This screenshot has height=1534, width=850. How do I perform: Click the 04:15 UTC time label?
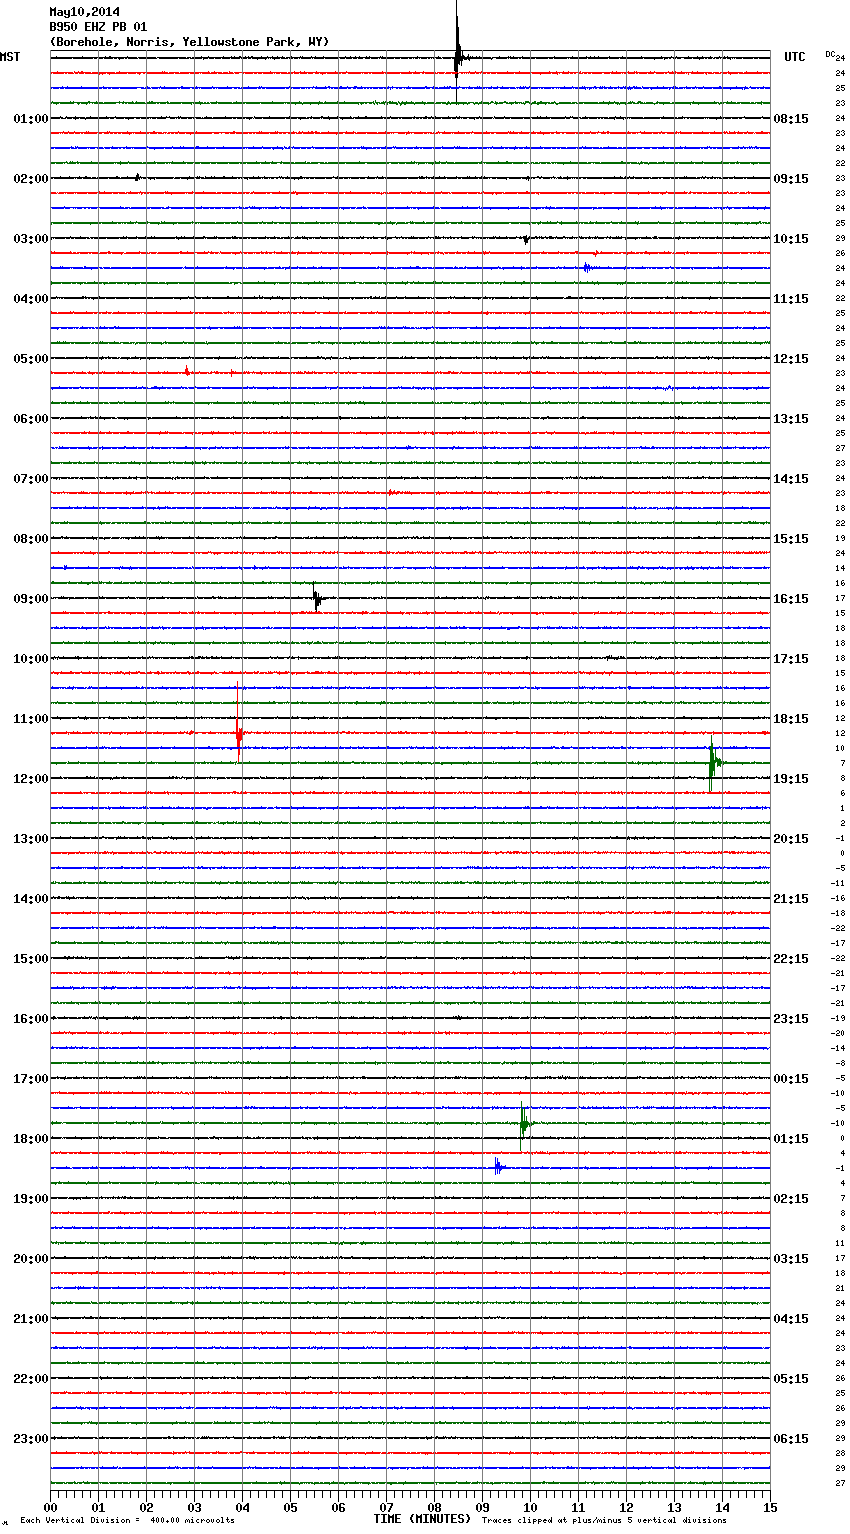pyautogui.click(x=791, y=1319)
